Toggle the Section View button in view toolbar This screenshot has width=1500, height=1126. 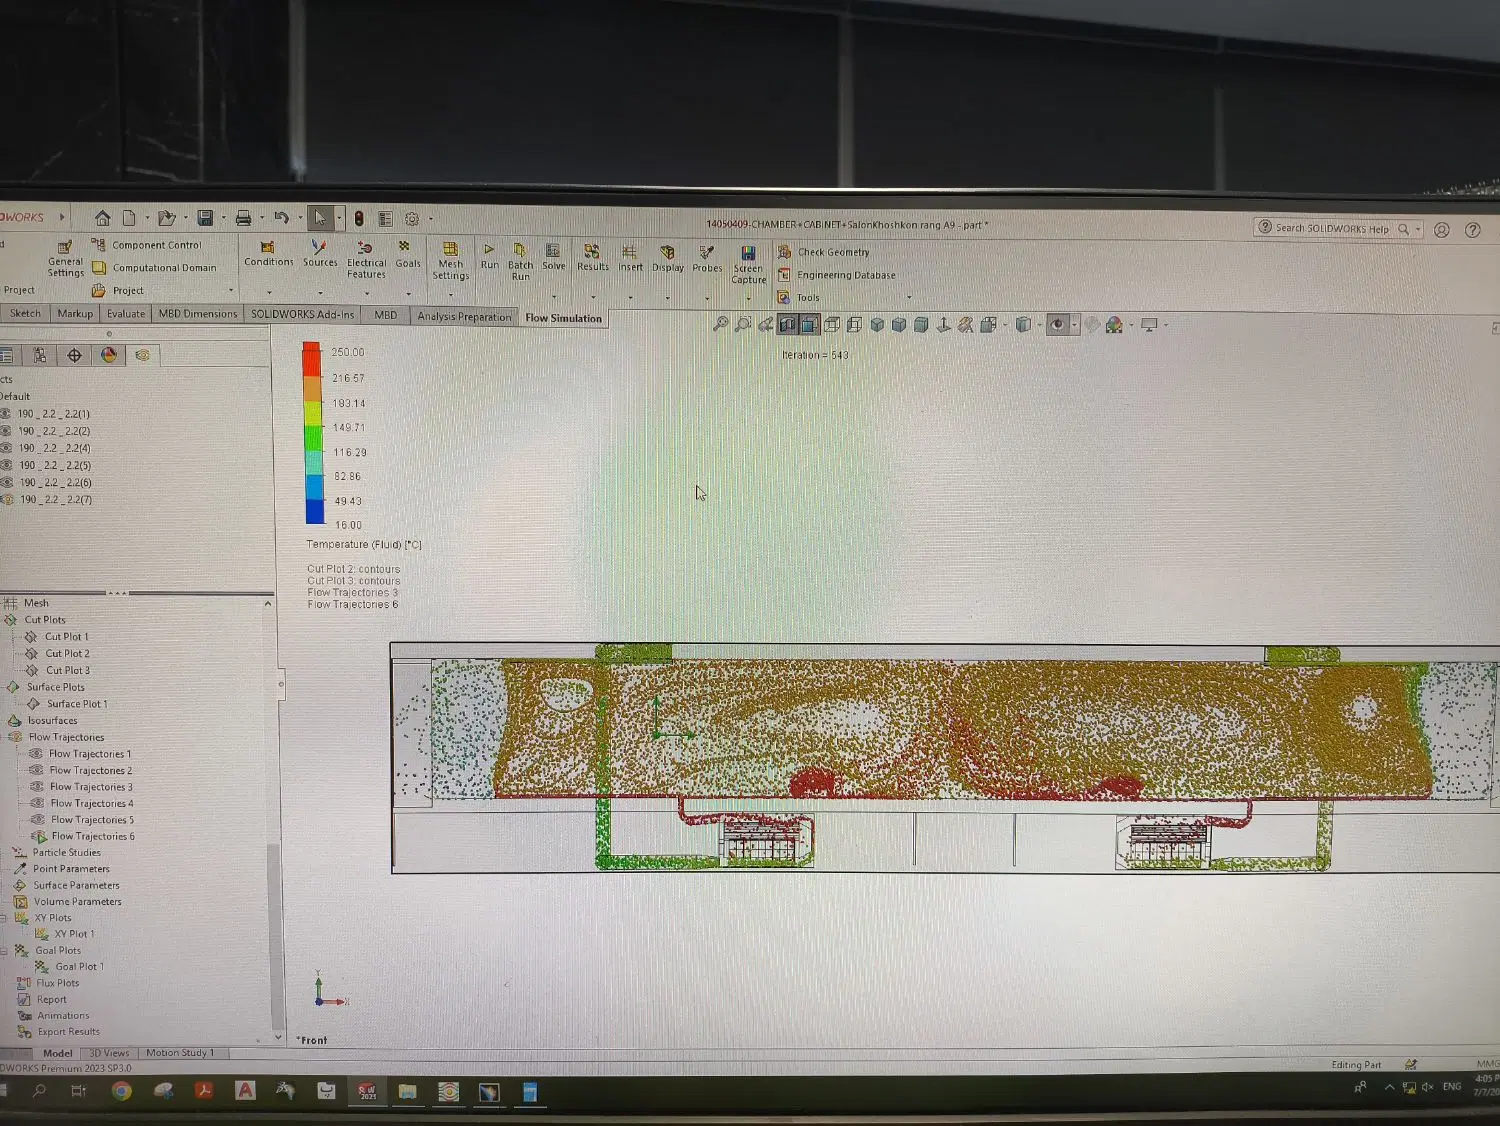pos(787,324)
